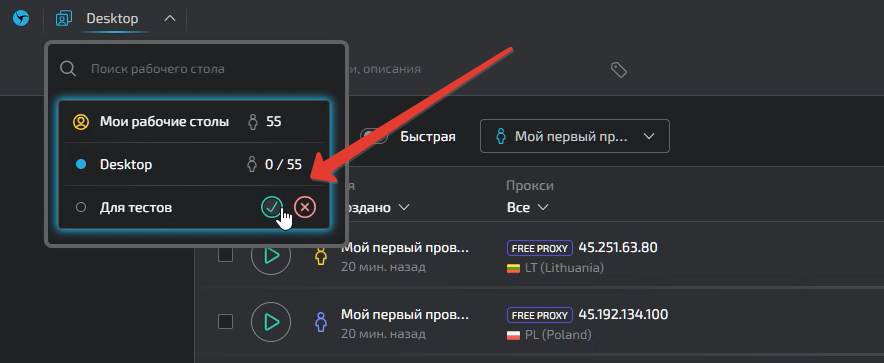
Task: Click the 'LT (Lithuania)' country label
Action: pos(564,268)
